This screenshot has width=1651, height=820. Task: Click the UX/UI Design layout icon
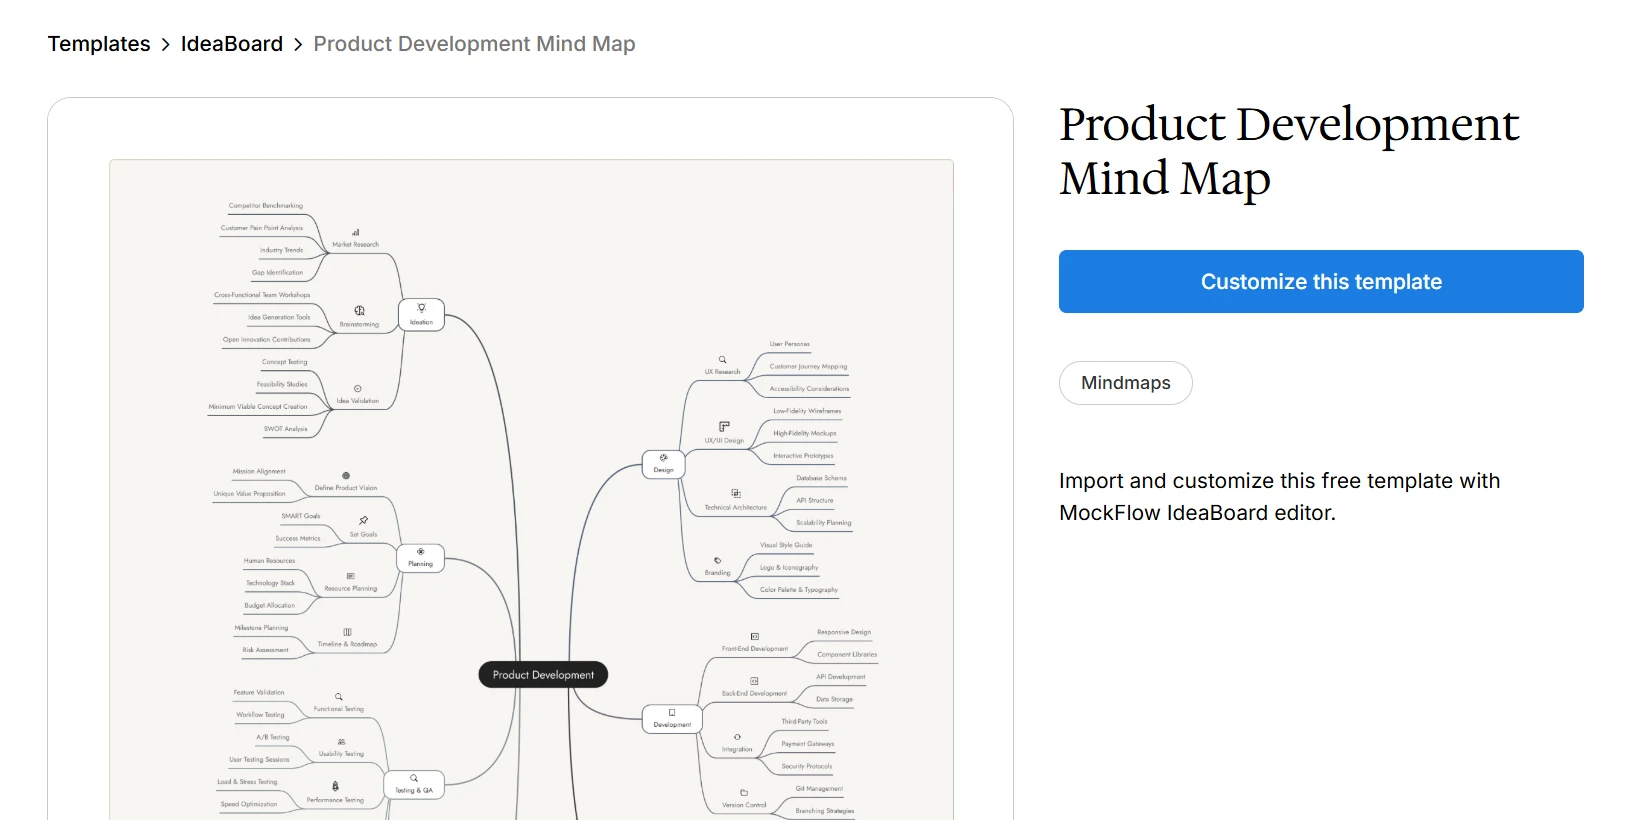click(x=724, y=427)
